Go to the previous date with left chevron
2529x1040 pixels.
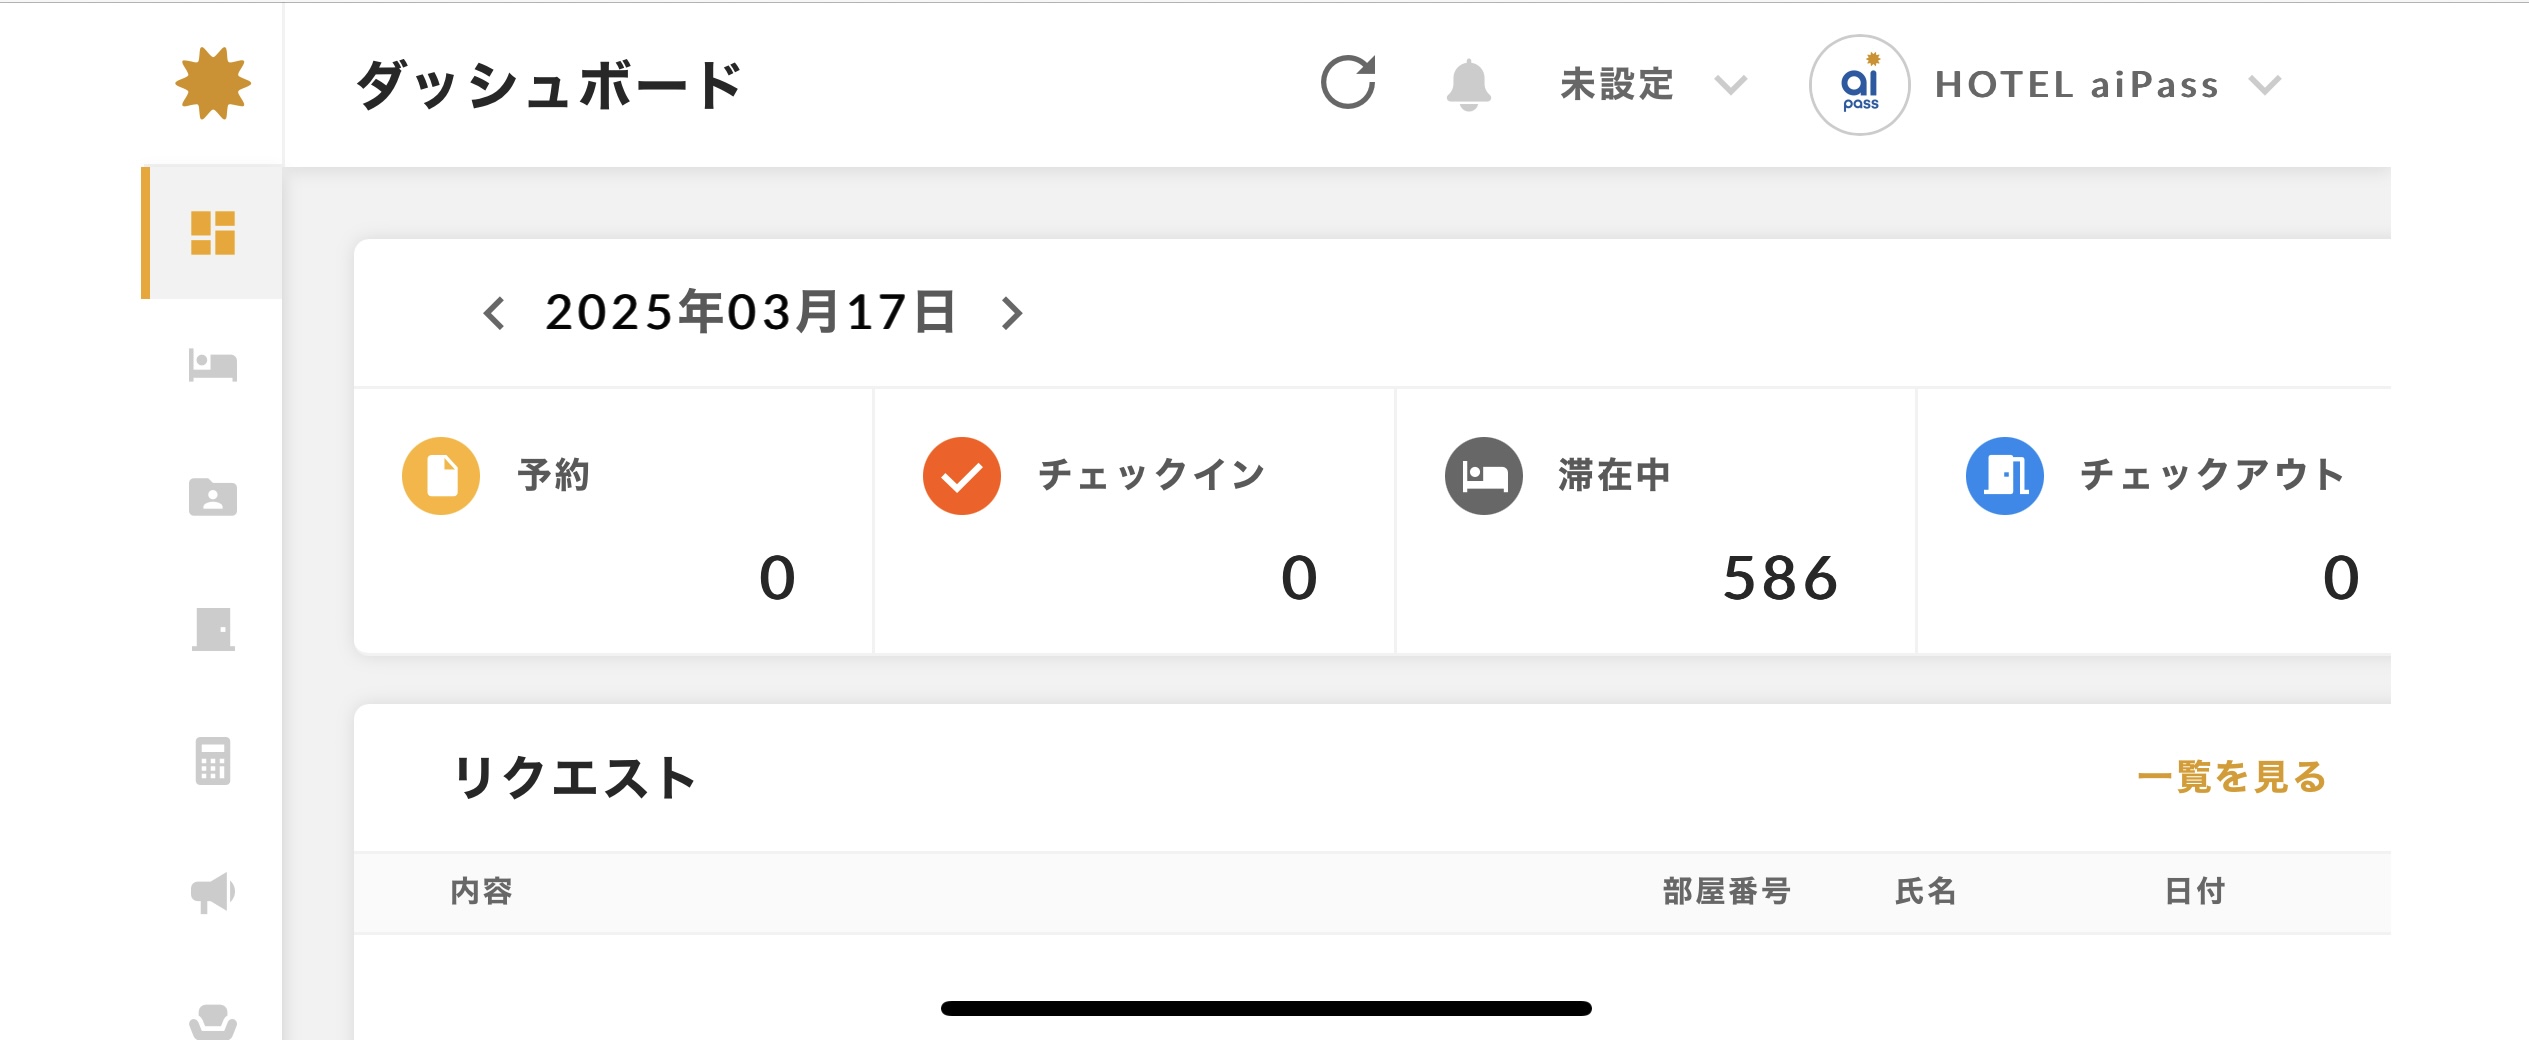[x=494, y=313]
